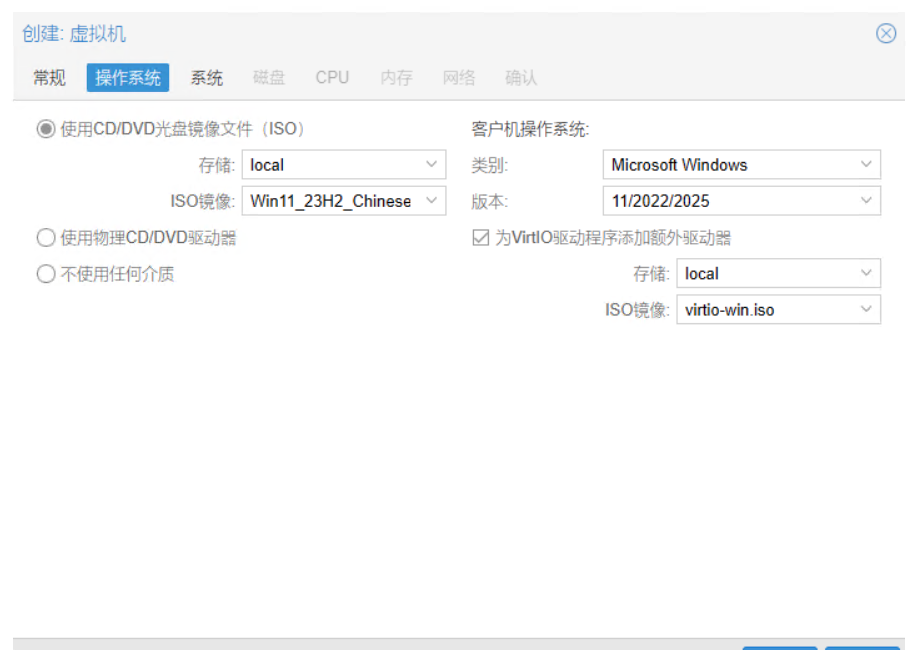Screen dimensions: 923x650
Task: Select the 操作系统 tab
Action: point(128,78)
